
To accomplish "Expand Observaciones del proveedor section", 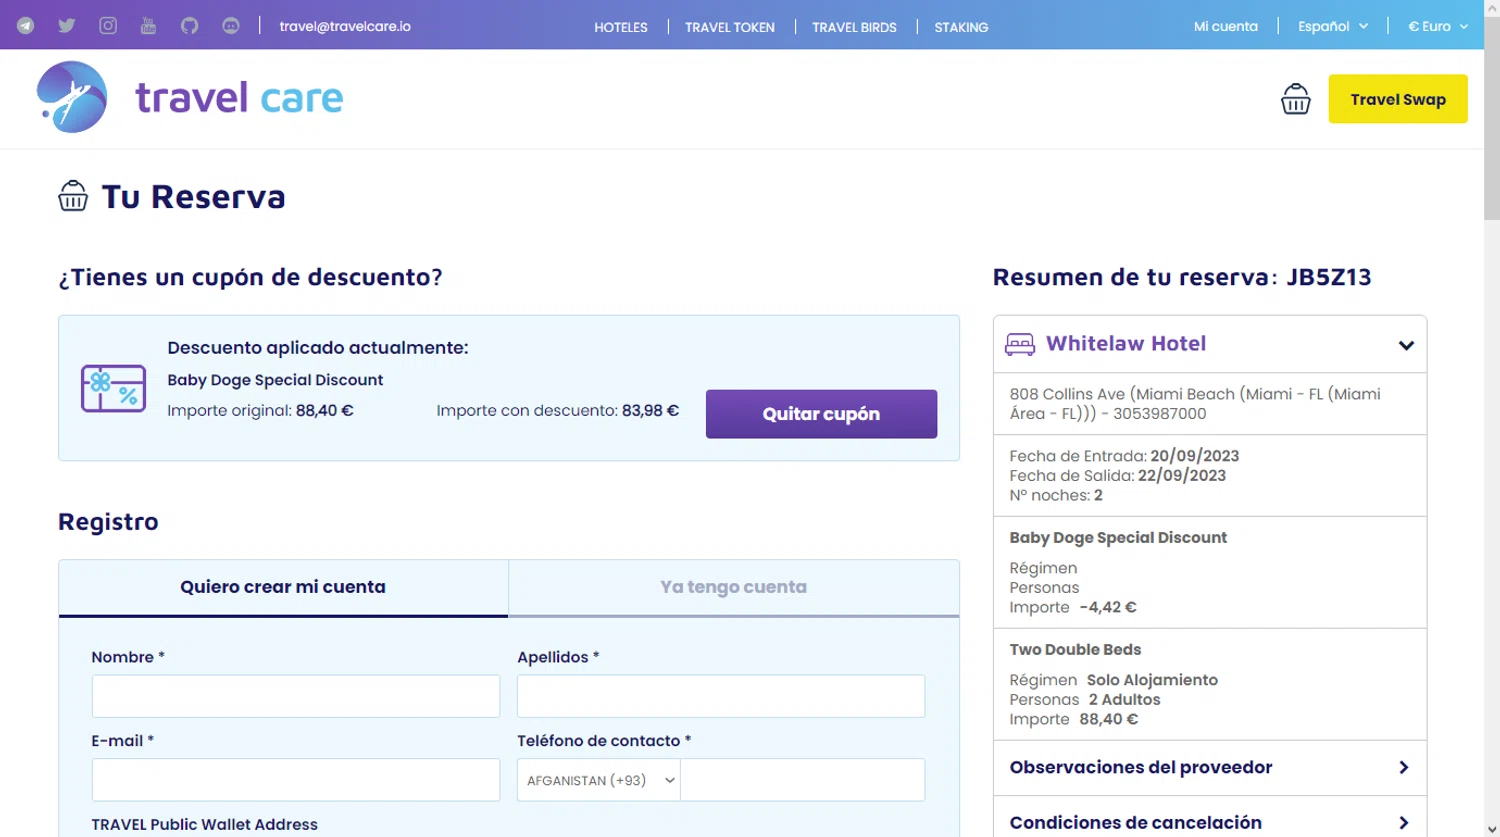I will click(x=1210, y=768).
